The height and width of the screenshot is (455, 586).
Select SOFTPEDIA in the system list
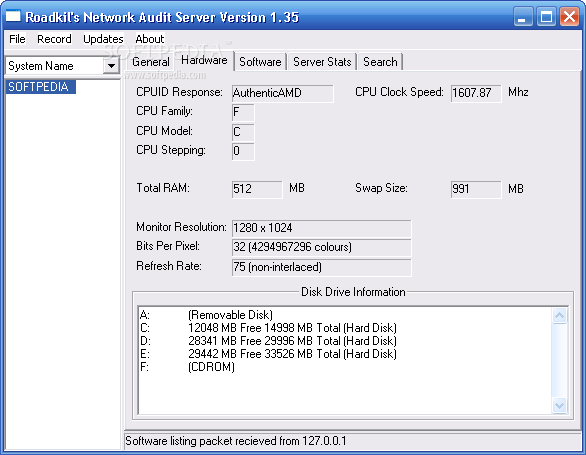point(40,87)
